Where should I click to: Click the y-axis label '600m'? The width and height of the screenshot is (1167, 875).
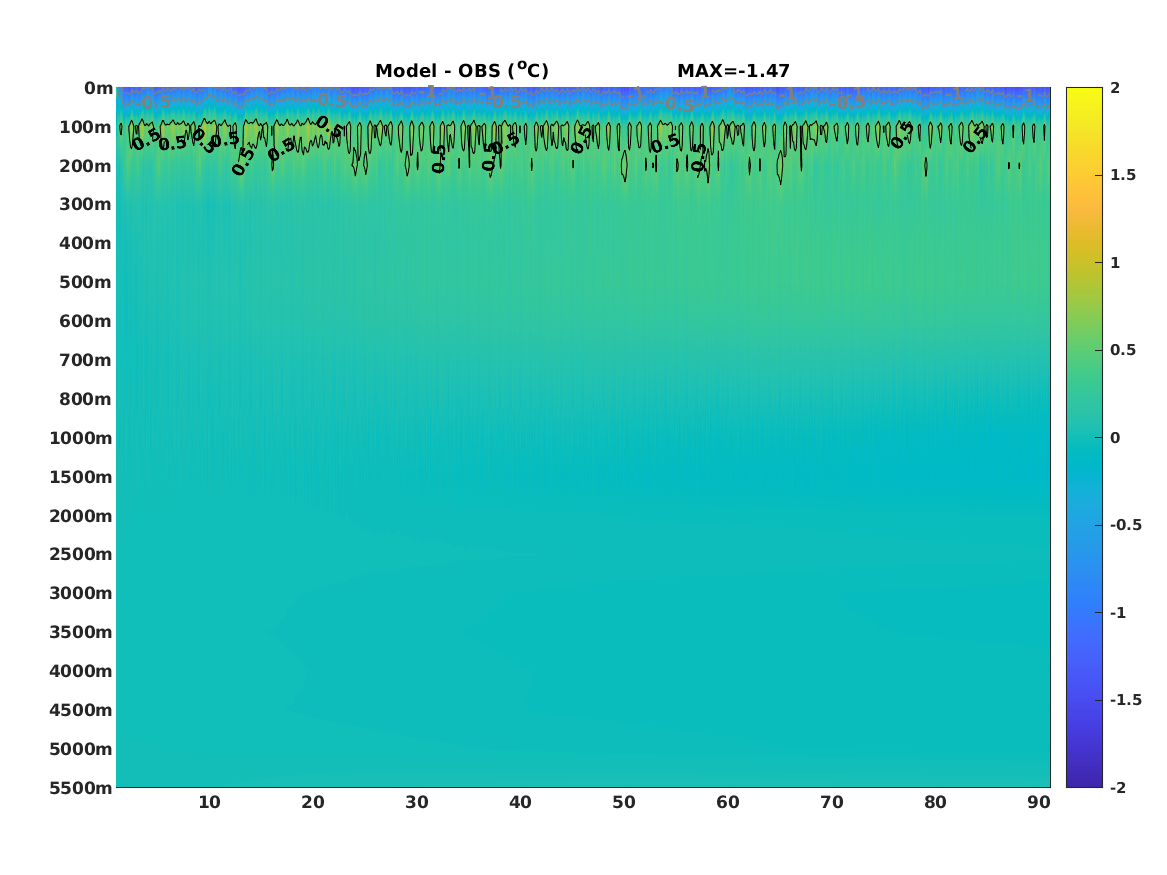86,321
